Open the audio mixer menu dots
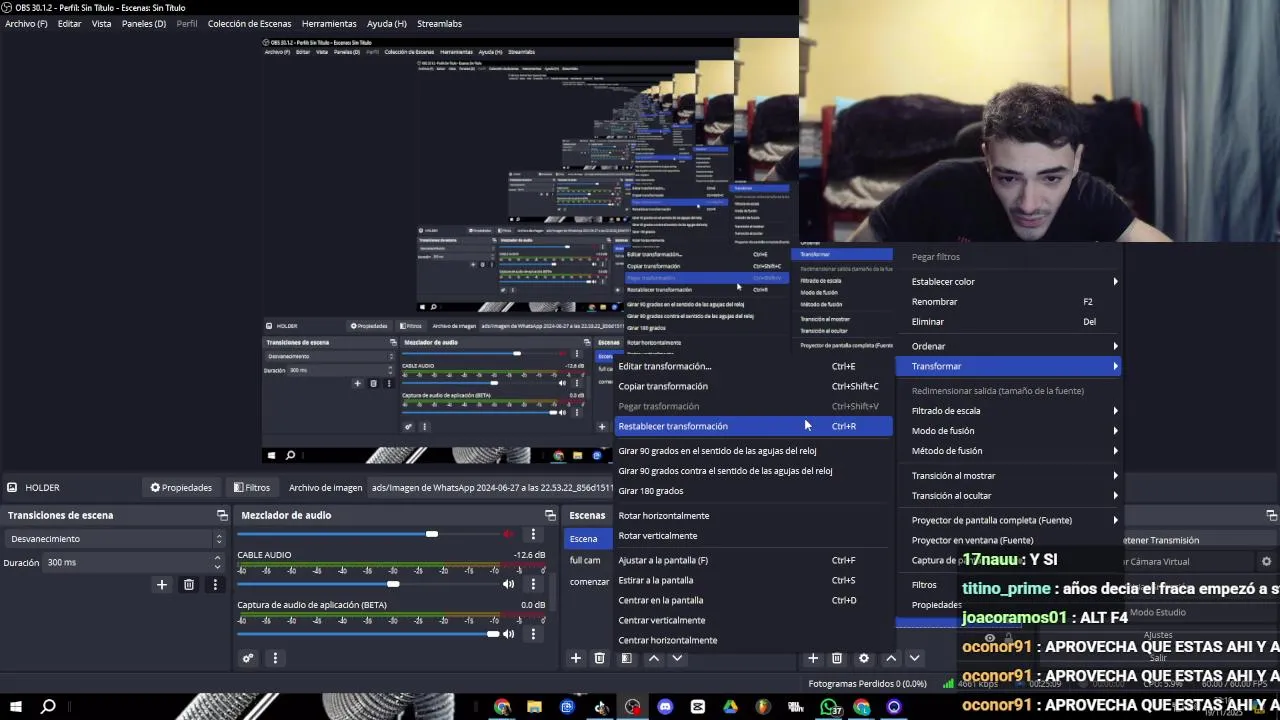 tap(275, 658)
